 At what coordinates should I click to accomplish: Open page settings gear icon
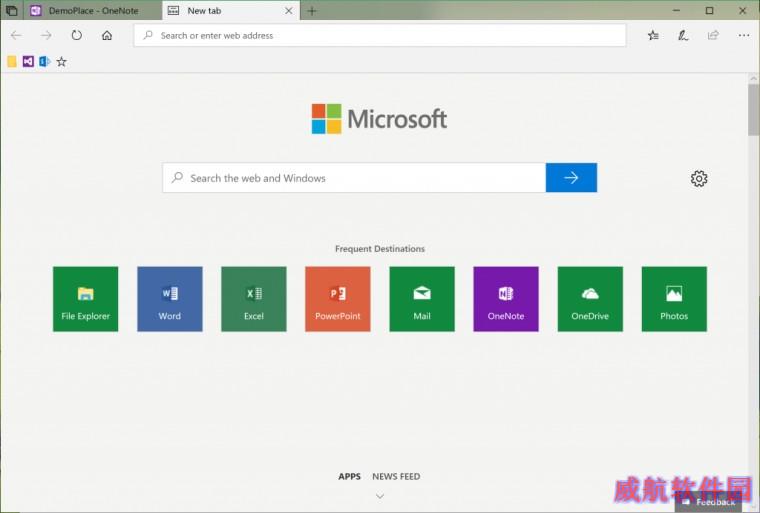click(x=698, y=178)
